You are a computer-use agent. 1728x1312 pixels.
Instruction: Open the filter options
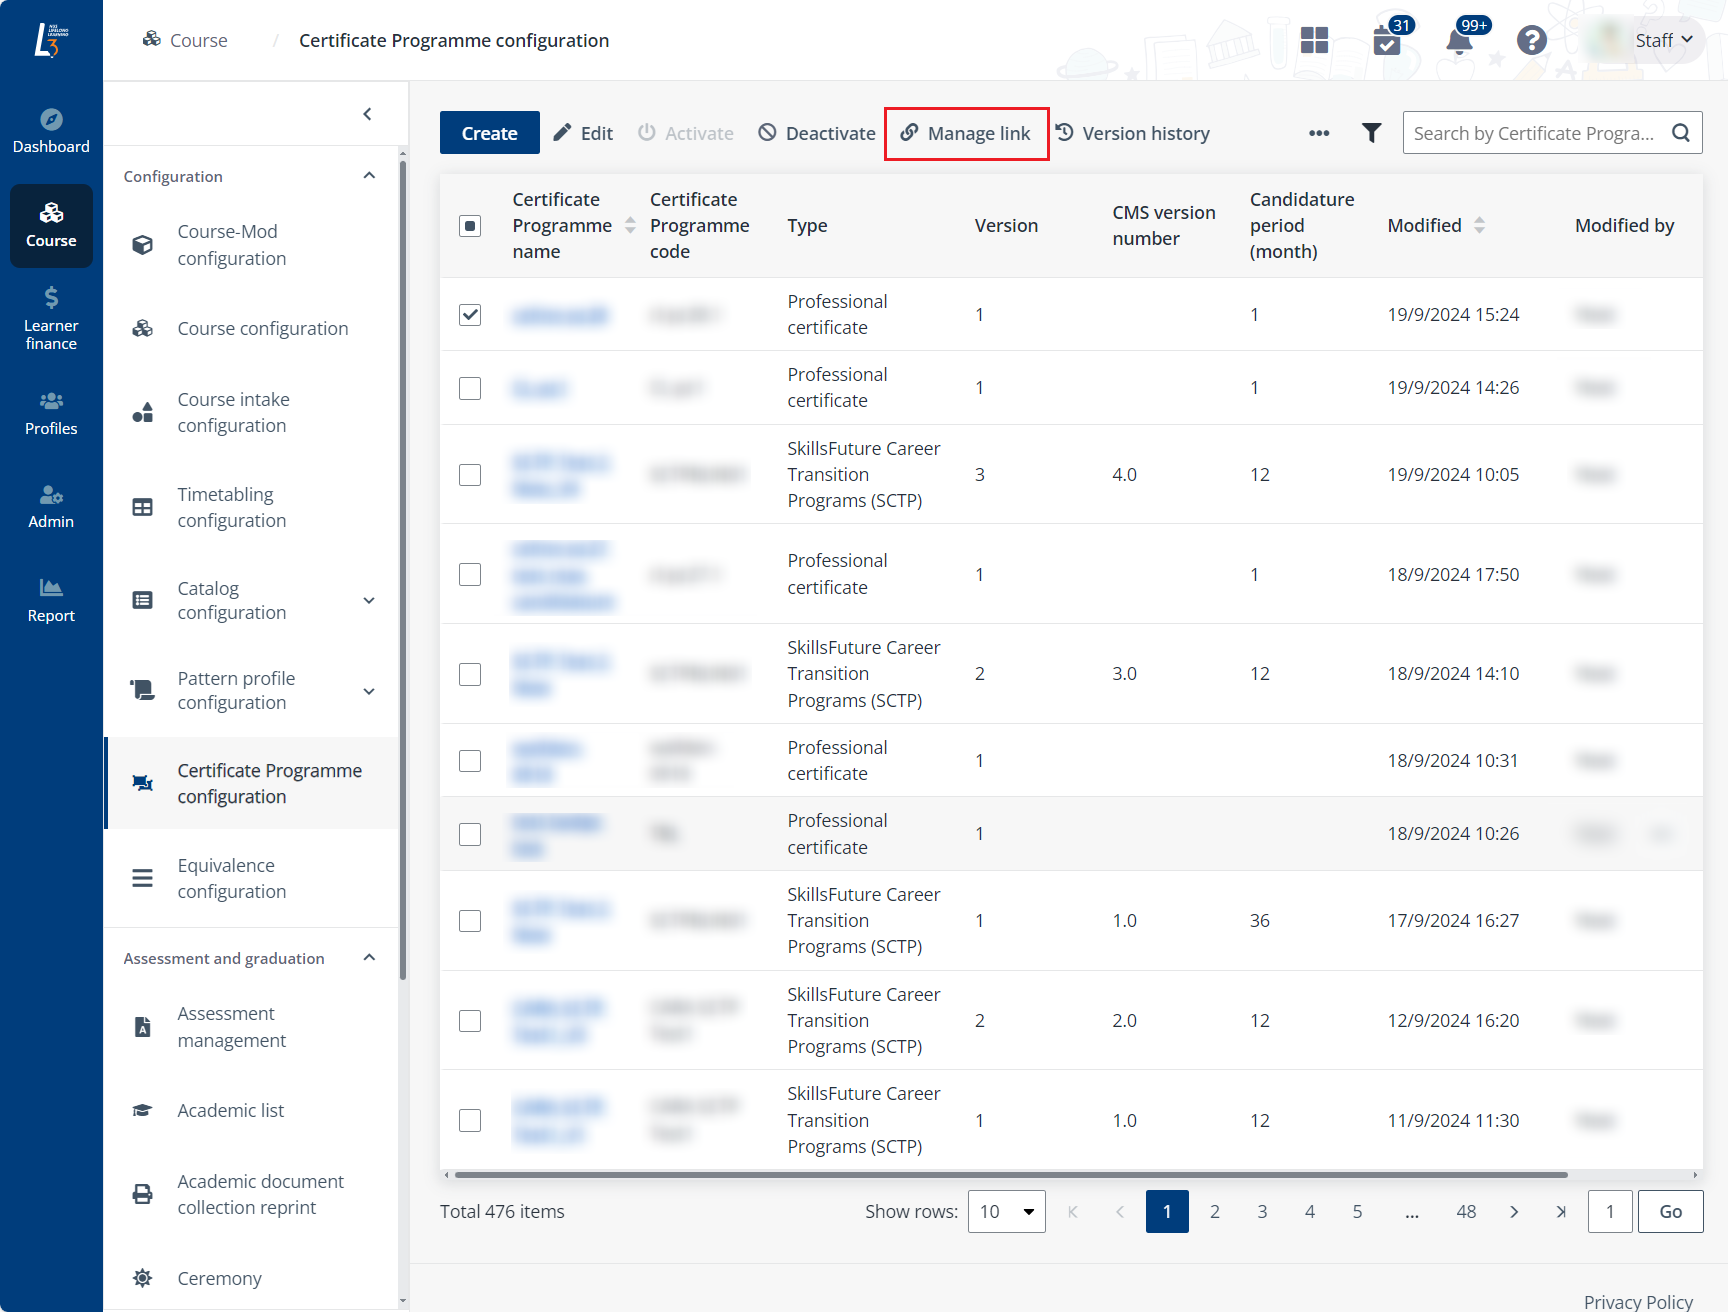click(1371, 132)
